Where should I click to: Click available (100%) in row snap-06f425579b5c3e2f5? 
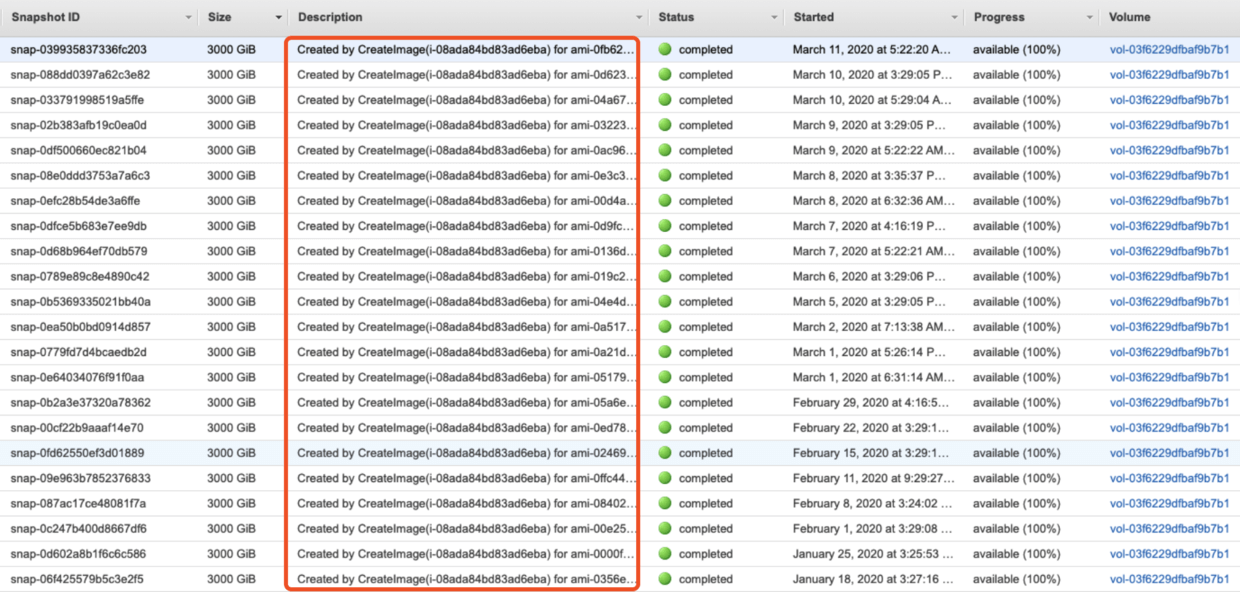1016,579
